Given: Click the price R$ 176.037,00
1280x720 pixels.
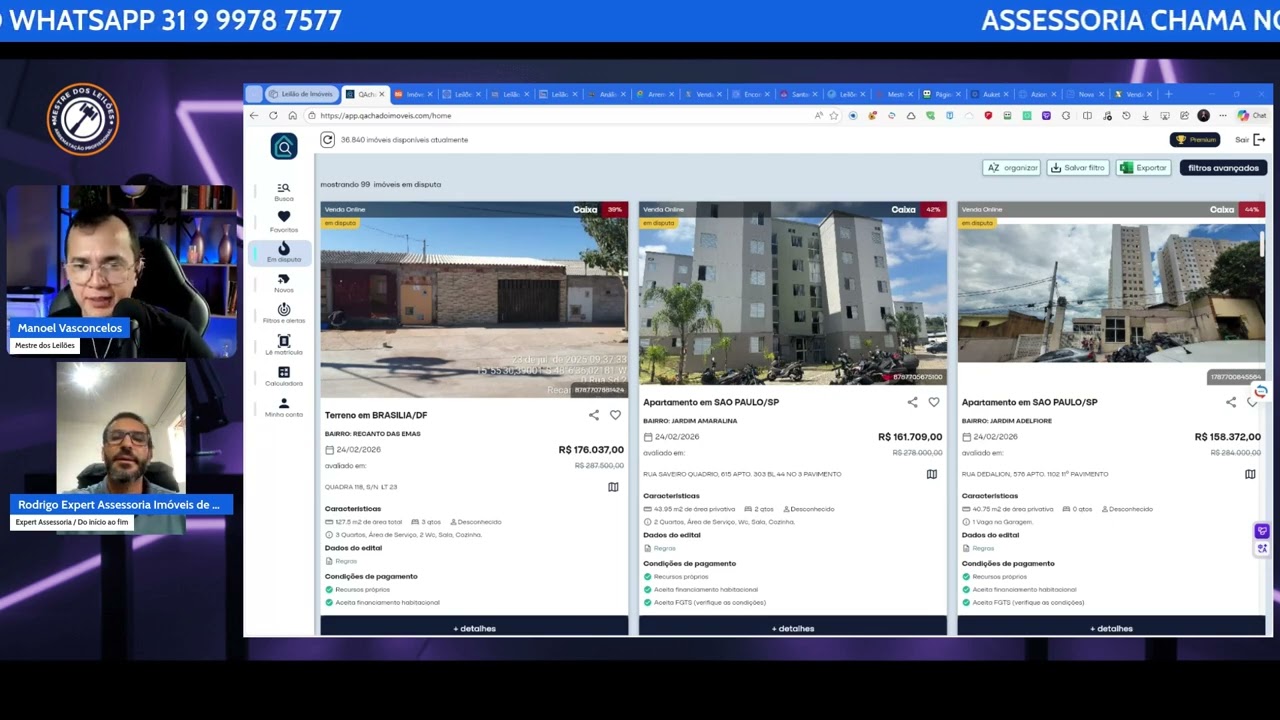Looking at the screenshot, I should [591, 450].
